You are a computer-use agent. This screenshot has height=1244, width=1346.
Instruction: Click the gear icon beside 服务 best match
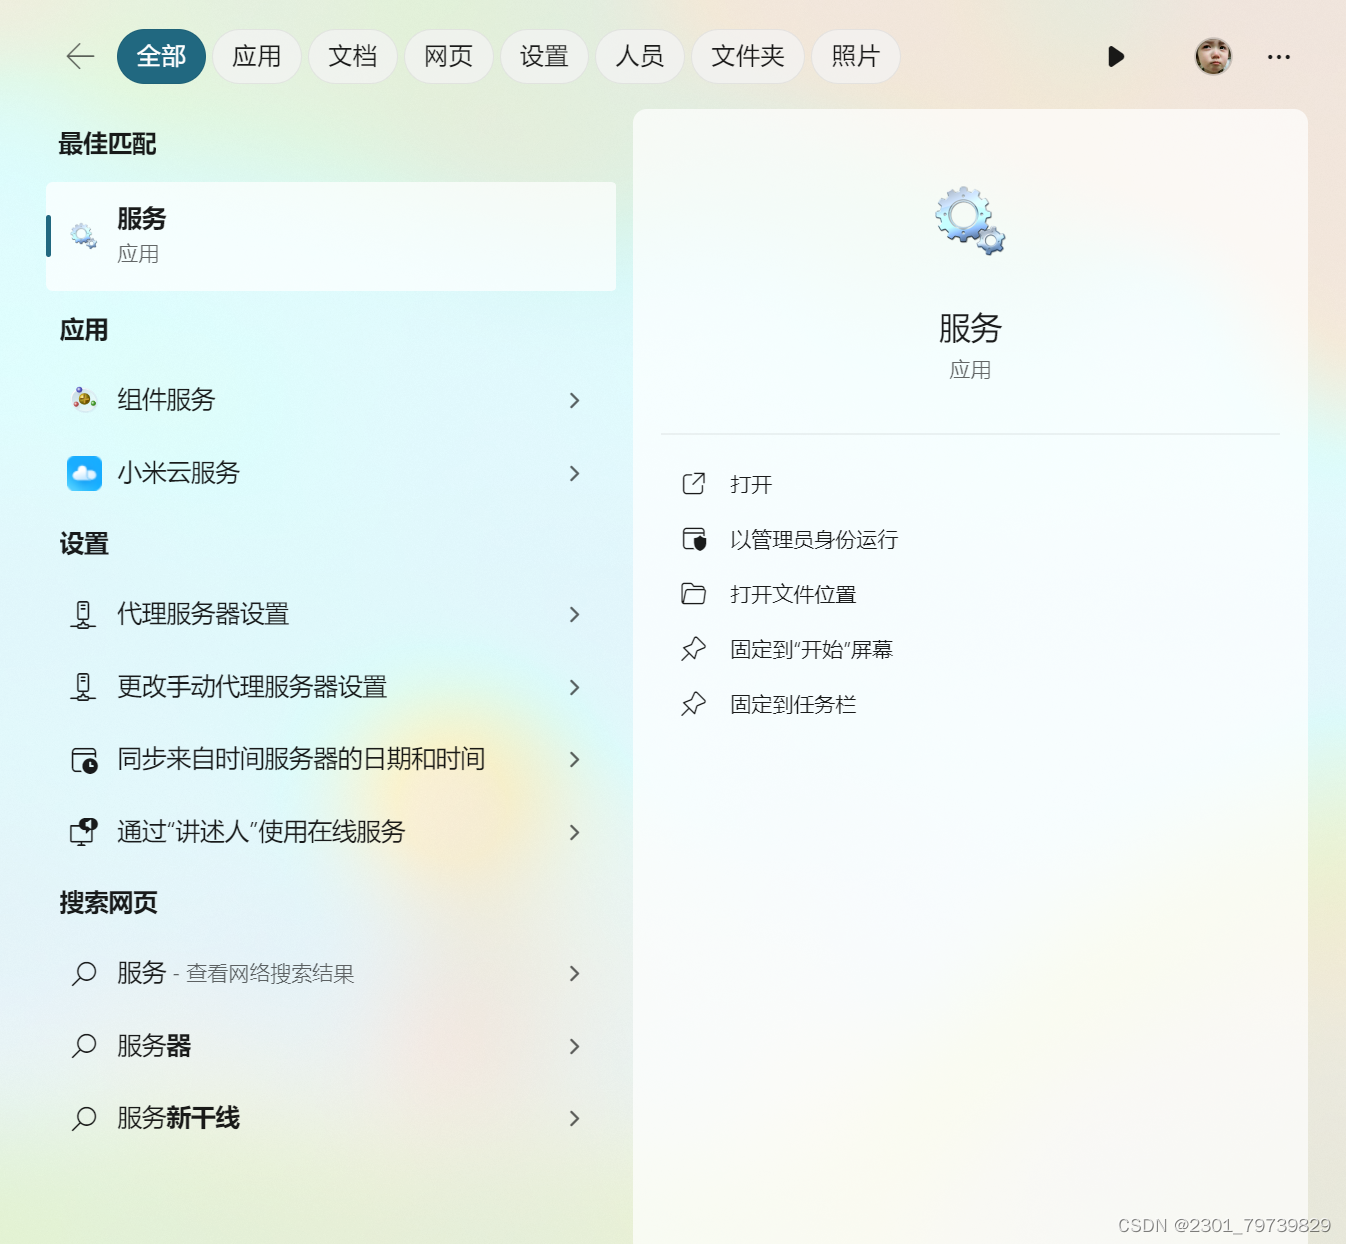click(83, 236)
